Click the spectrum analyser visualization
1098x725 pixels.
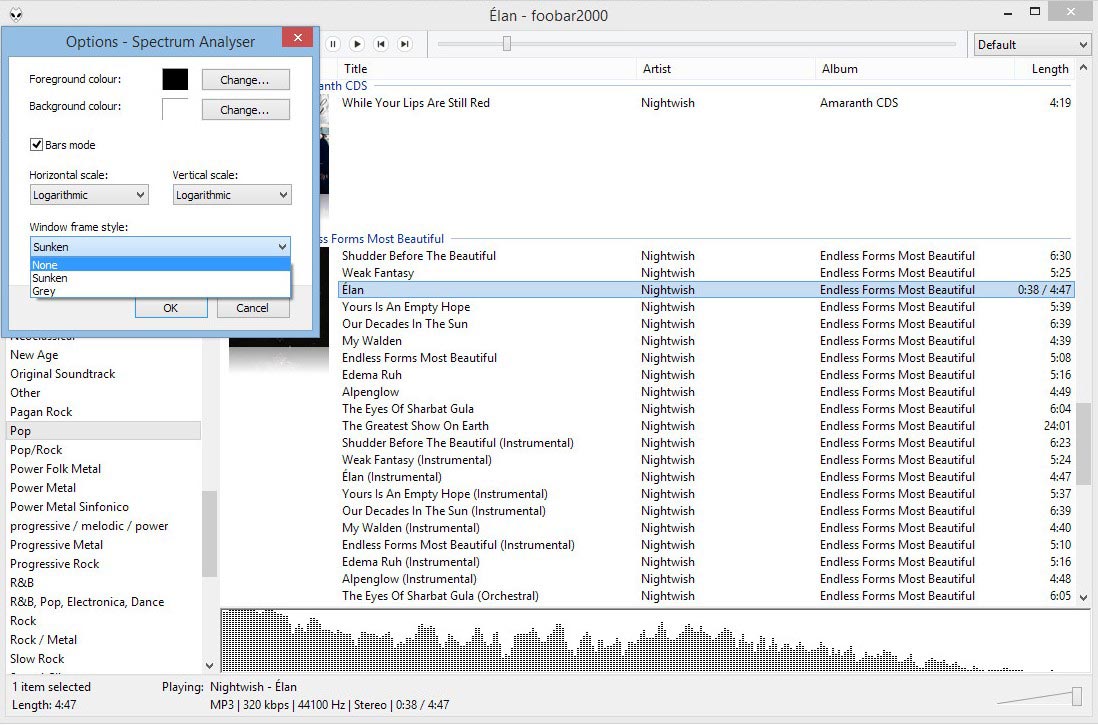(650, 640)
